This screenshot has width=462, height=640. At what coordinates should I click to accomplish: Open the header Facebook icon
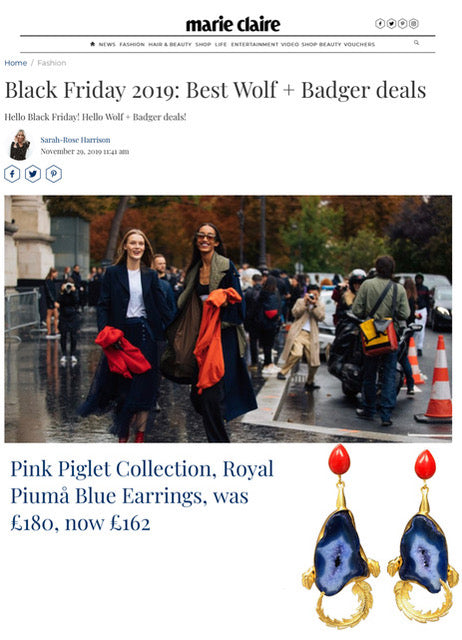click(380, 24)
